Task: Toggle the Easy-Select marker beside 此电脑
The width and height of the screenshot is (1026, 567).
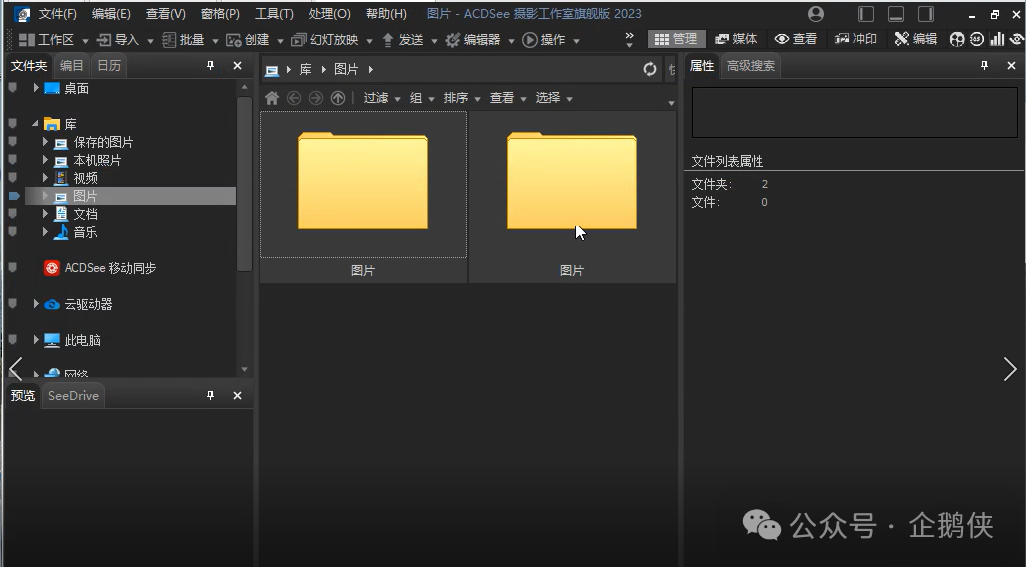Action: pos(13,340)
